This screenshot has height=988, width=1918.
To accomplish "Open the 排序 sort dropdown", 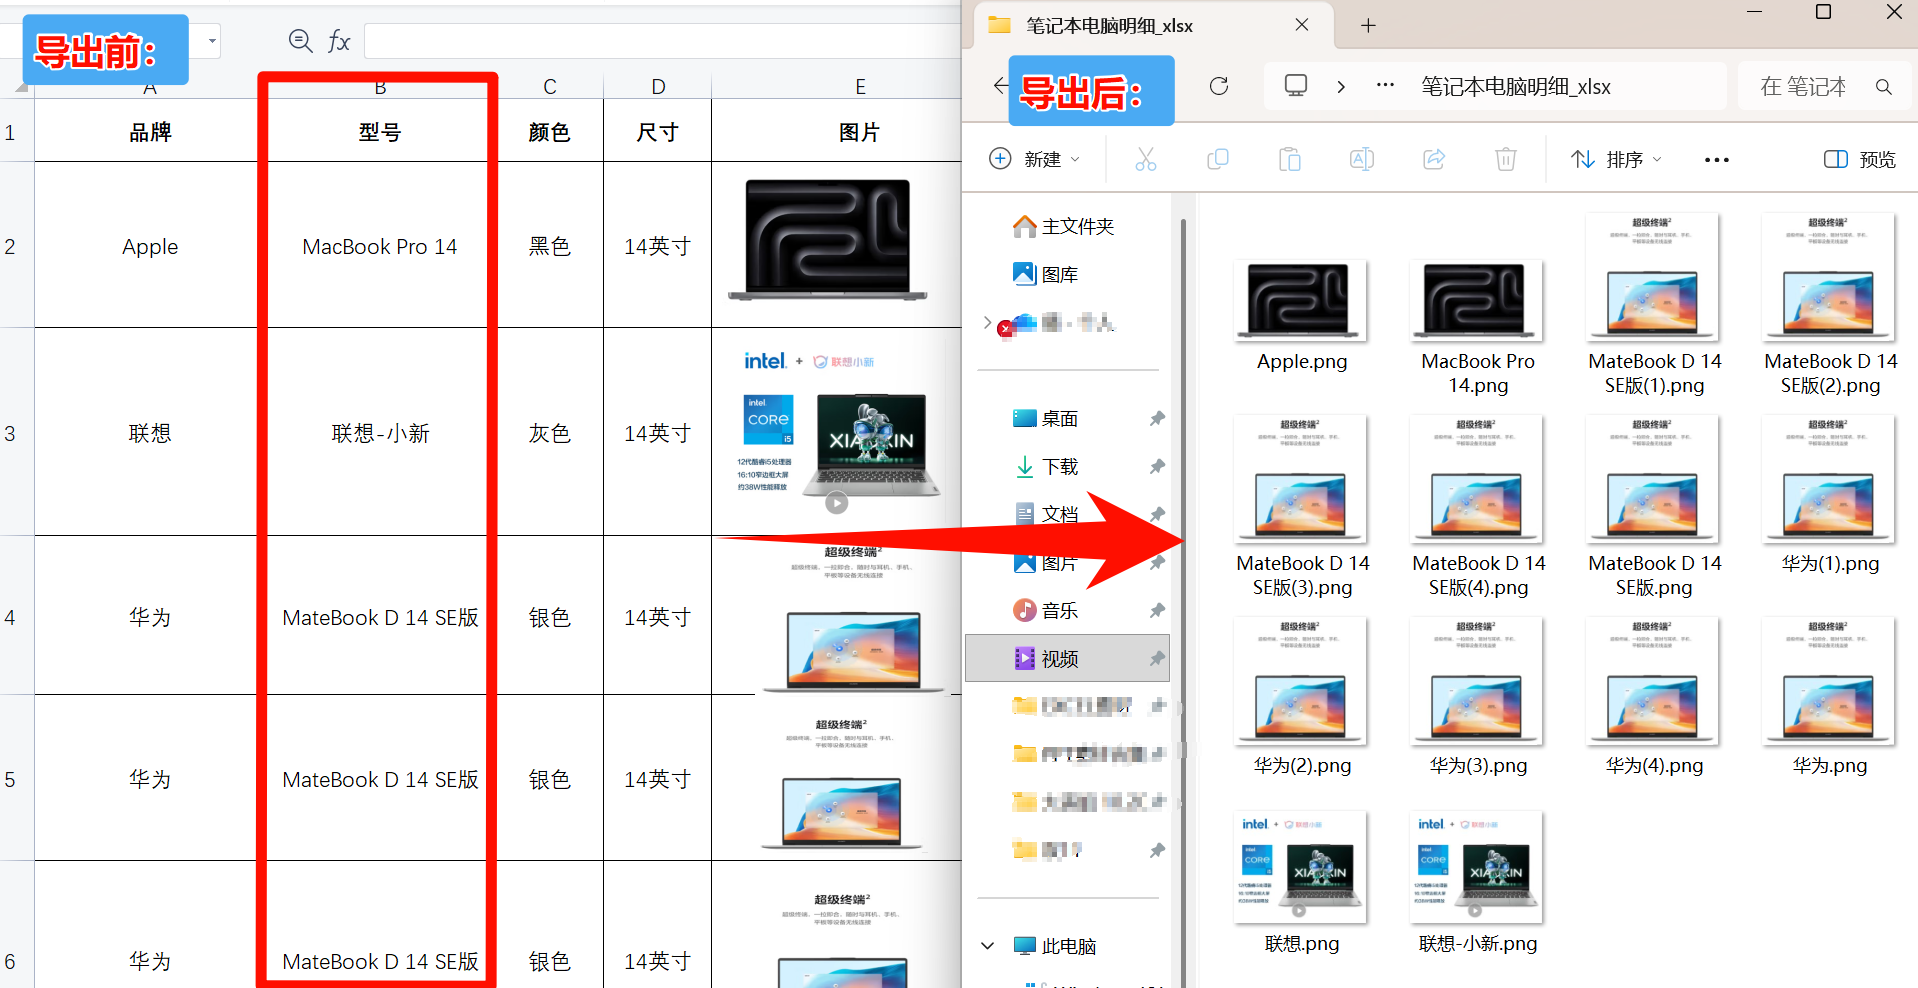I will click(1615, 159).
